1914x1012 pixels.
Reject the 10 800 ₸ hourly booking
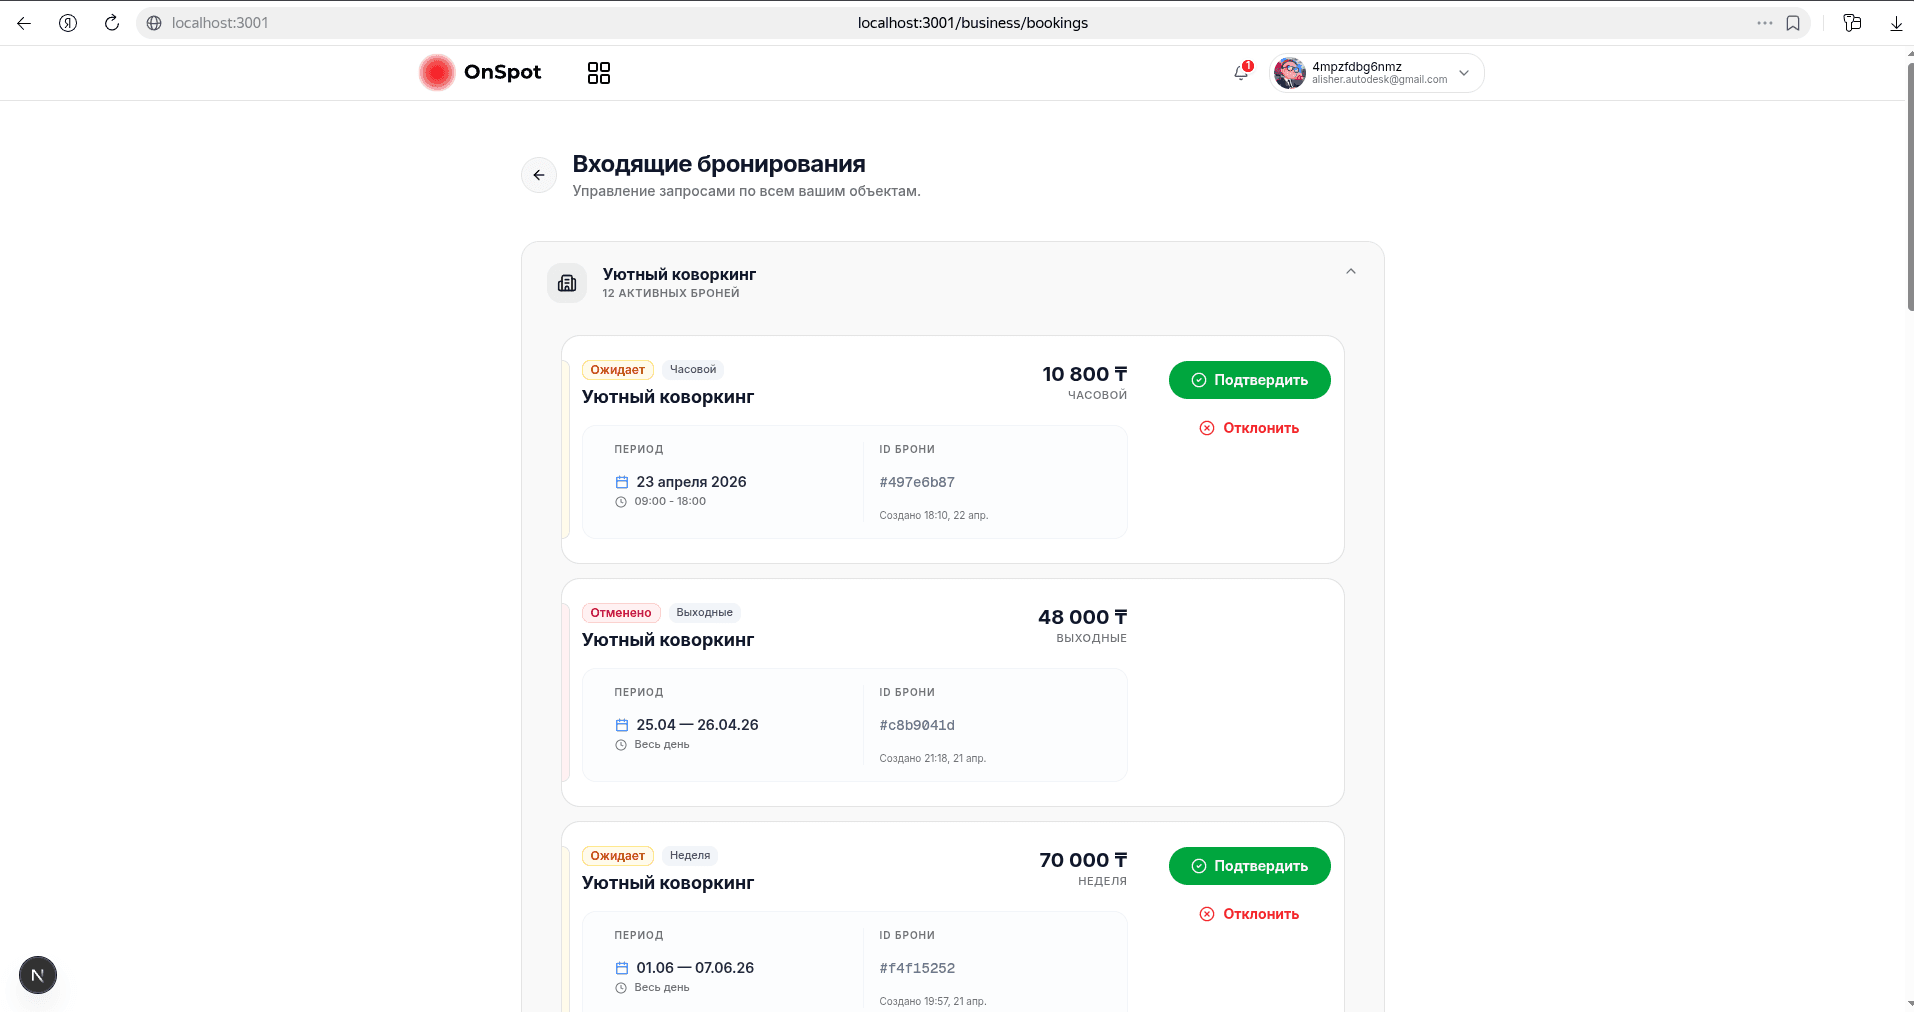coord(1250,428)
